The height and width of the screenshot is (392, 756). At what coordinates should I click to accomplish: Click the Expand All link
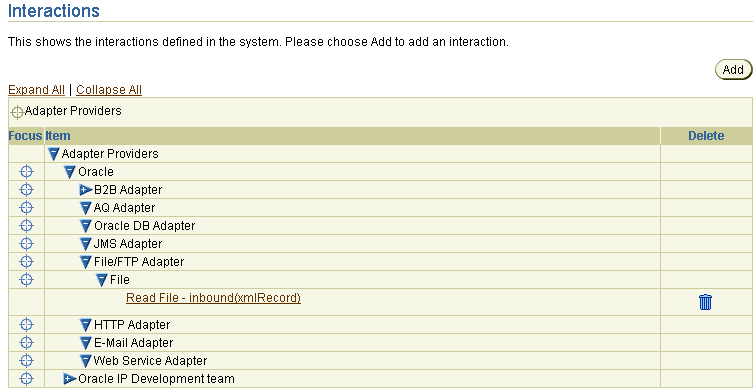pyautogui.click(x=36, y=90)
